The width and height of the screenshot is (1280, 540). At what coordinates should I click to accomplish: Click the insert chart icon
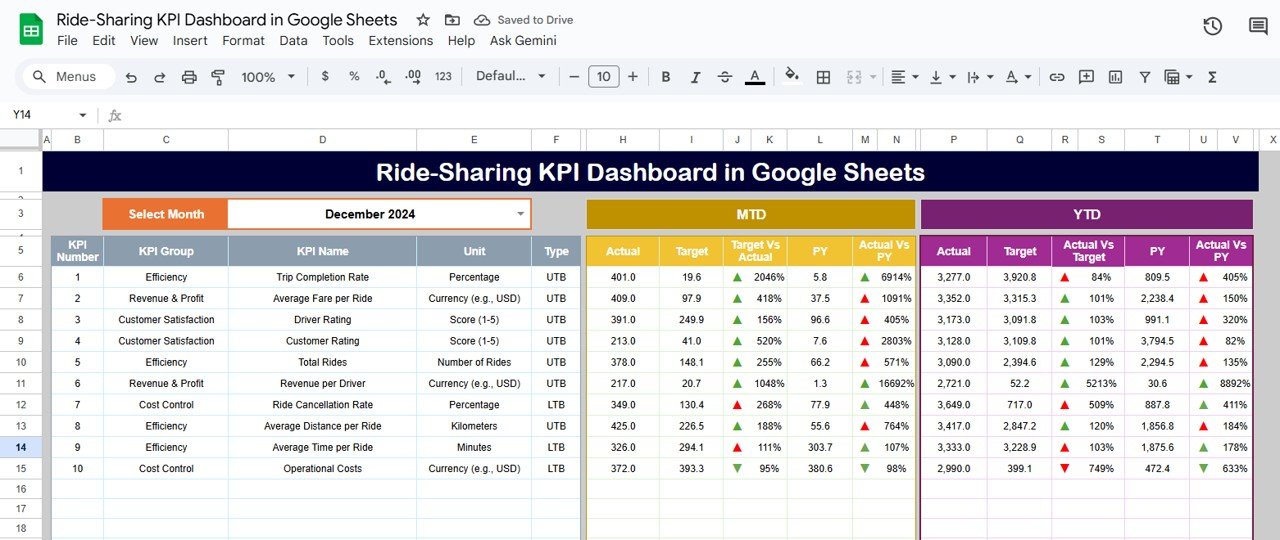1115,77
